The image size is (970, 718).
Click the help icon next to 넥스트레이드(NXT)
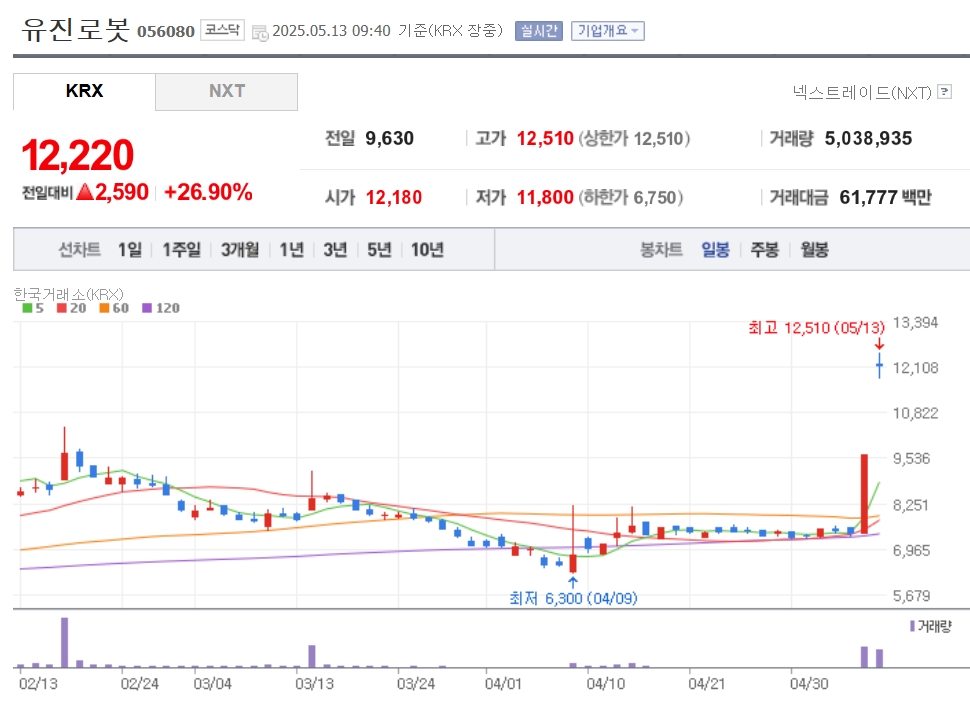(x=944, y=92)
